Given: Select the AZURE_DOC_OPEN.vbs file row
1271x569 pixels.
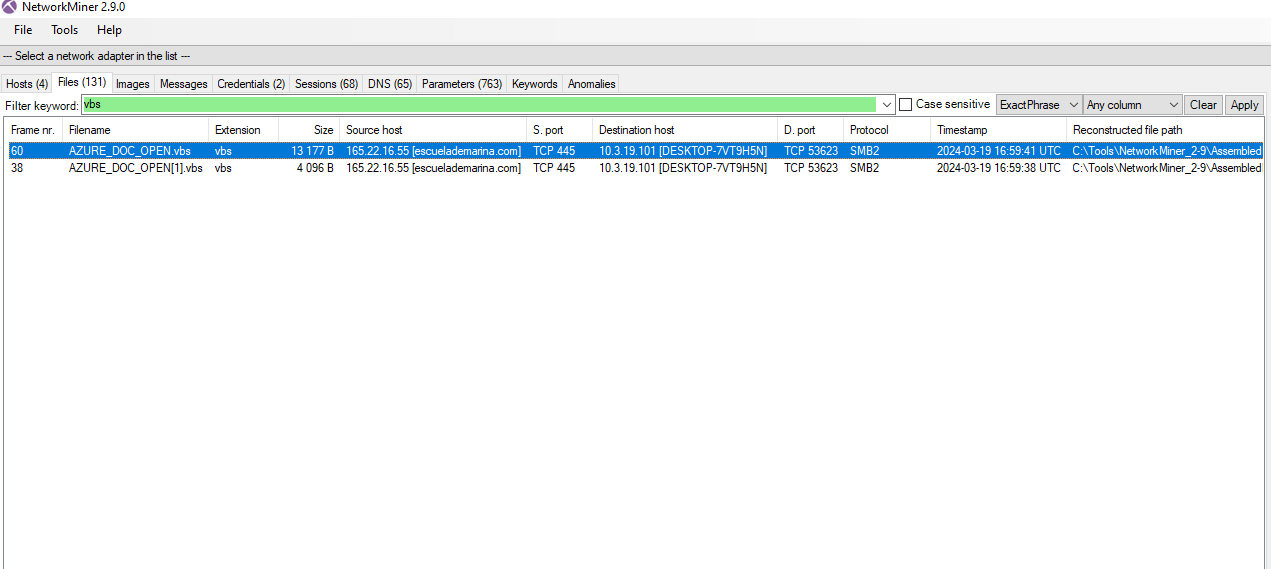Looking at the screenshot, I should (x=635, y=151).
